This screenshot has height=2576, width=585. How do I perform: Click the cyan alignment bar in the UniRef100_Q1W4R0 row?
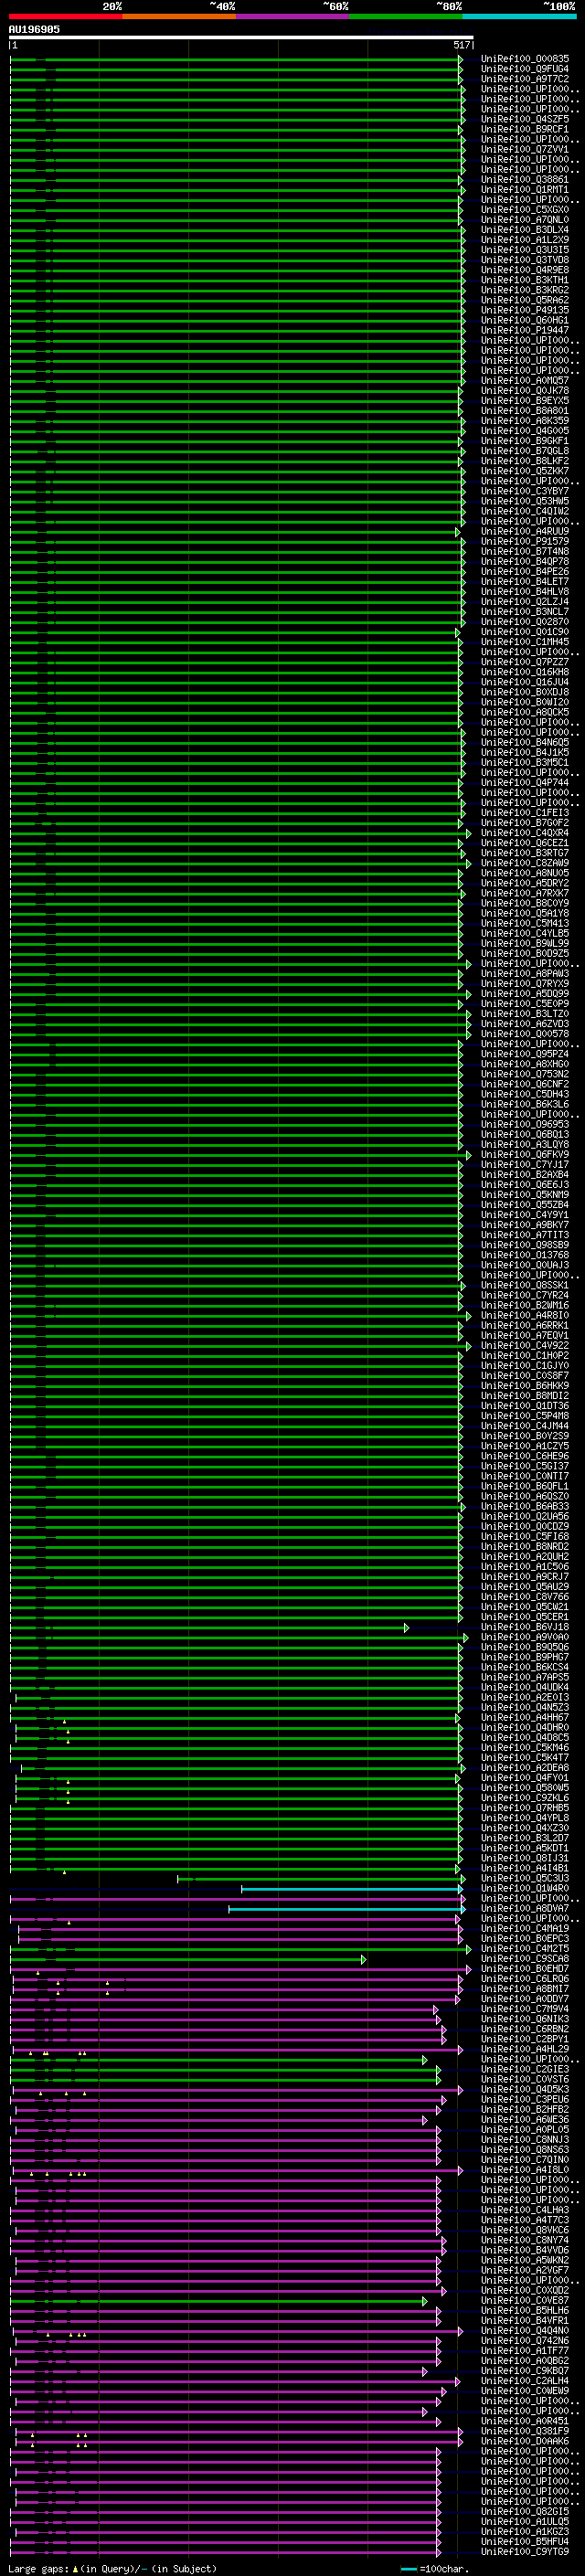coord(352,1889)
